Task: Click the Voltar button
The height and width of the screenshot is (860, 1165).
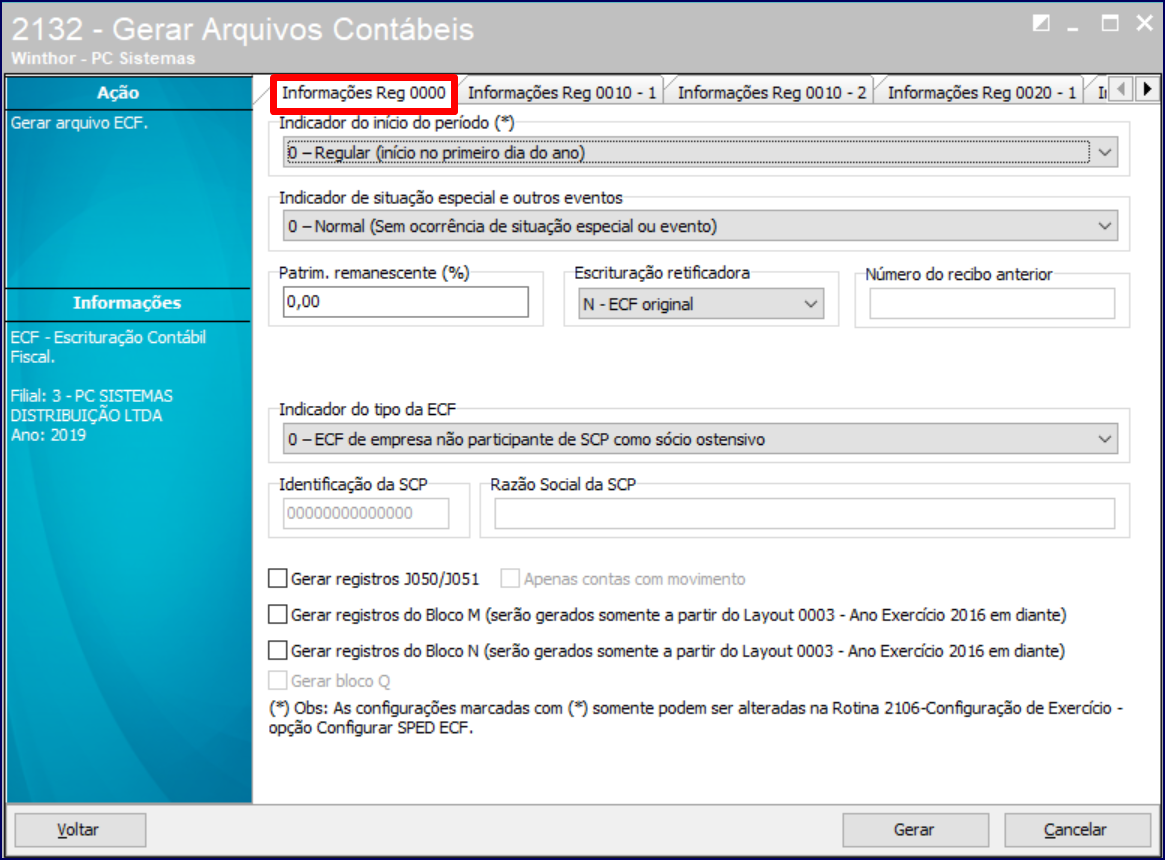Action: point(80,830)
